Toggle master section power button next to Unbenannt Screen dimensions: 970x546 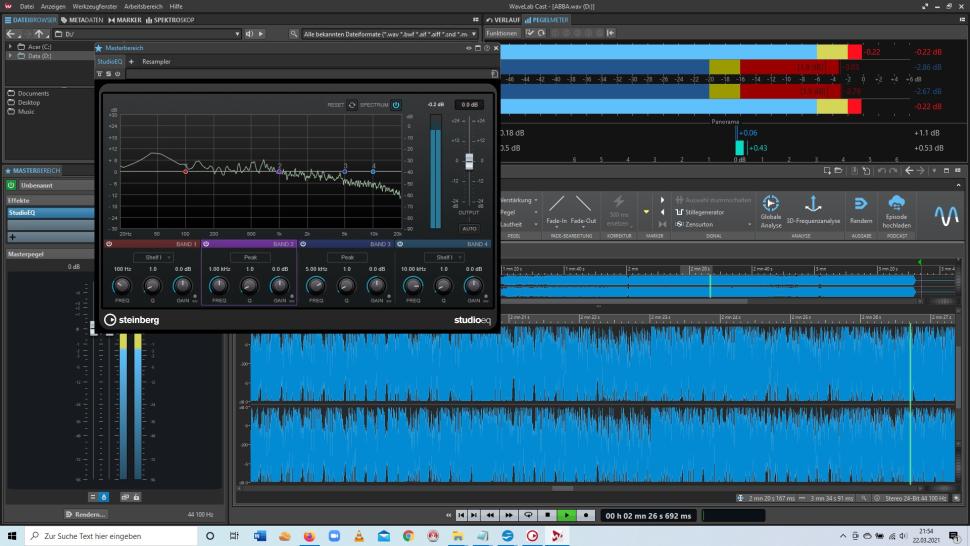[x=11, y=185]
